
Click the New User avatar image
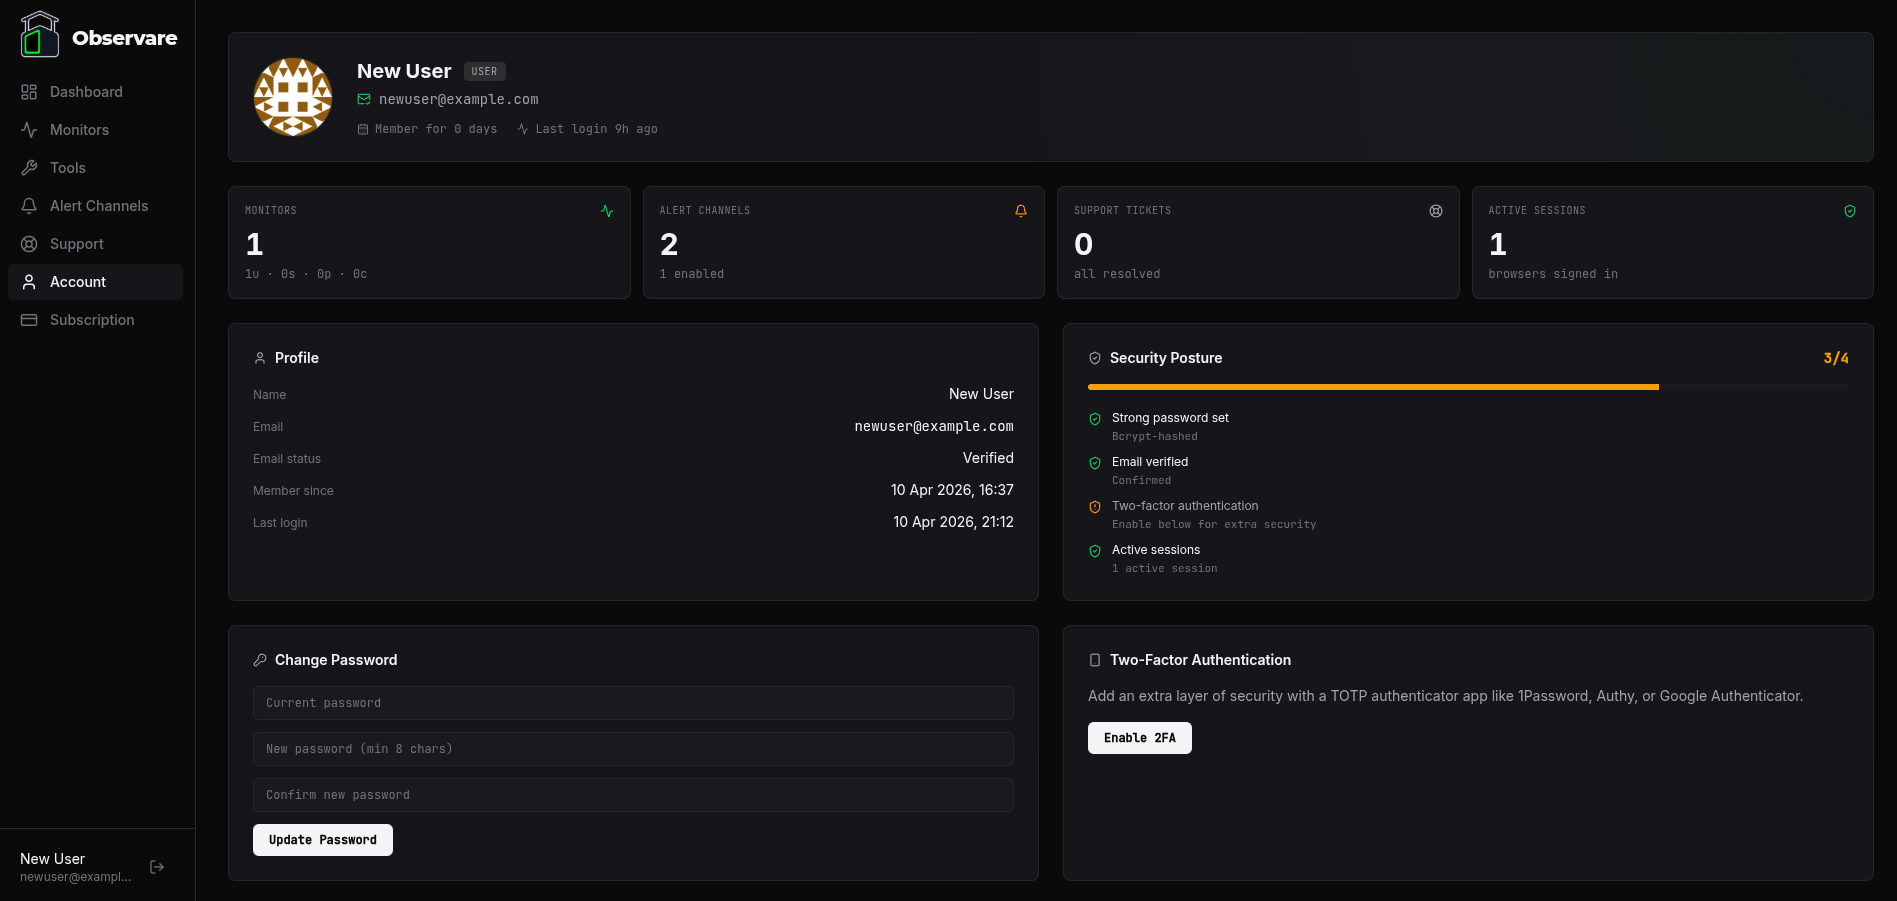292,97
